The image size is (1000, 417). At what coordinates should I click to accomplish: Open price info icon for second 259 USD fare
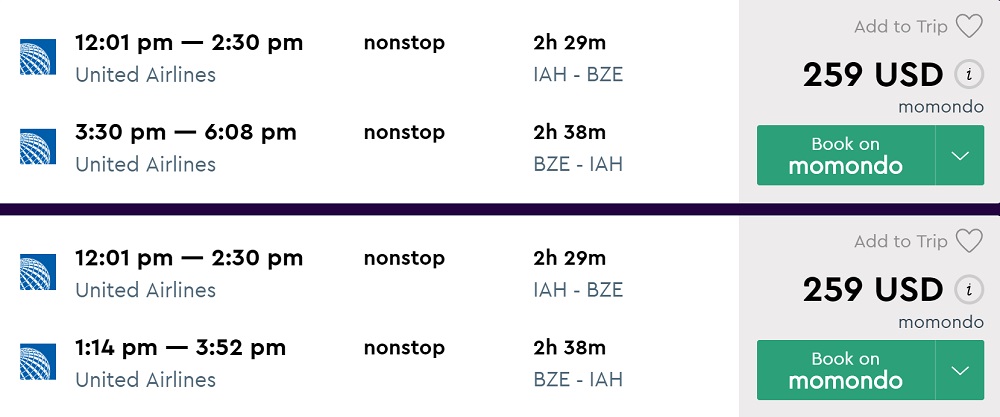(967, 290)
